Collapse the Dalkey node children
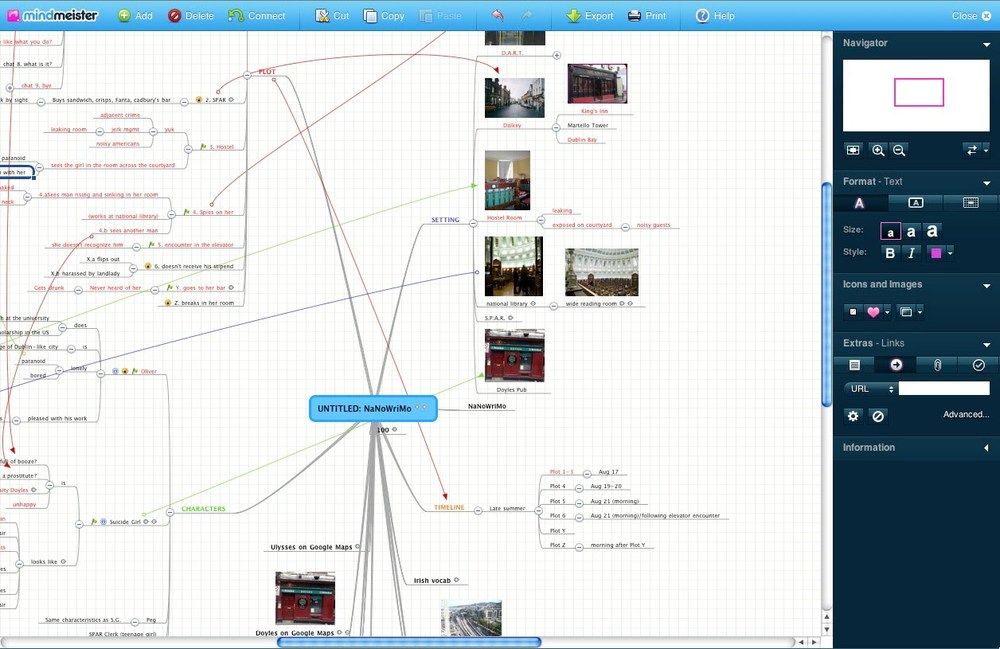This screenshot has width=1000, height=649. pyautogui.click(x=556, y=128)
